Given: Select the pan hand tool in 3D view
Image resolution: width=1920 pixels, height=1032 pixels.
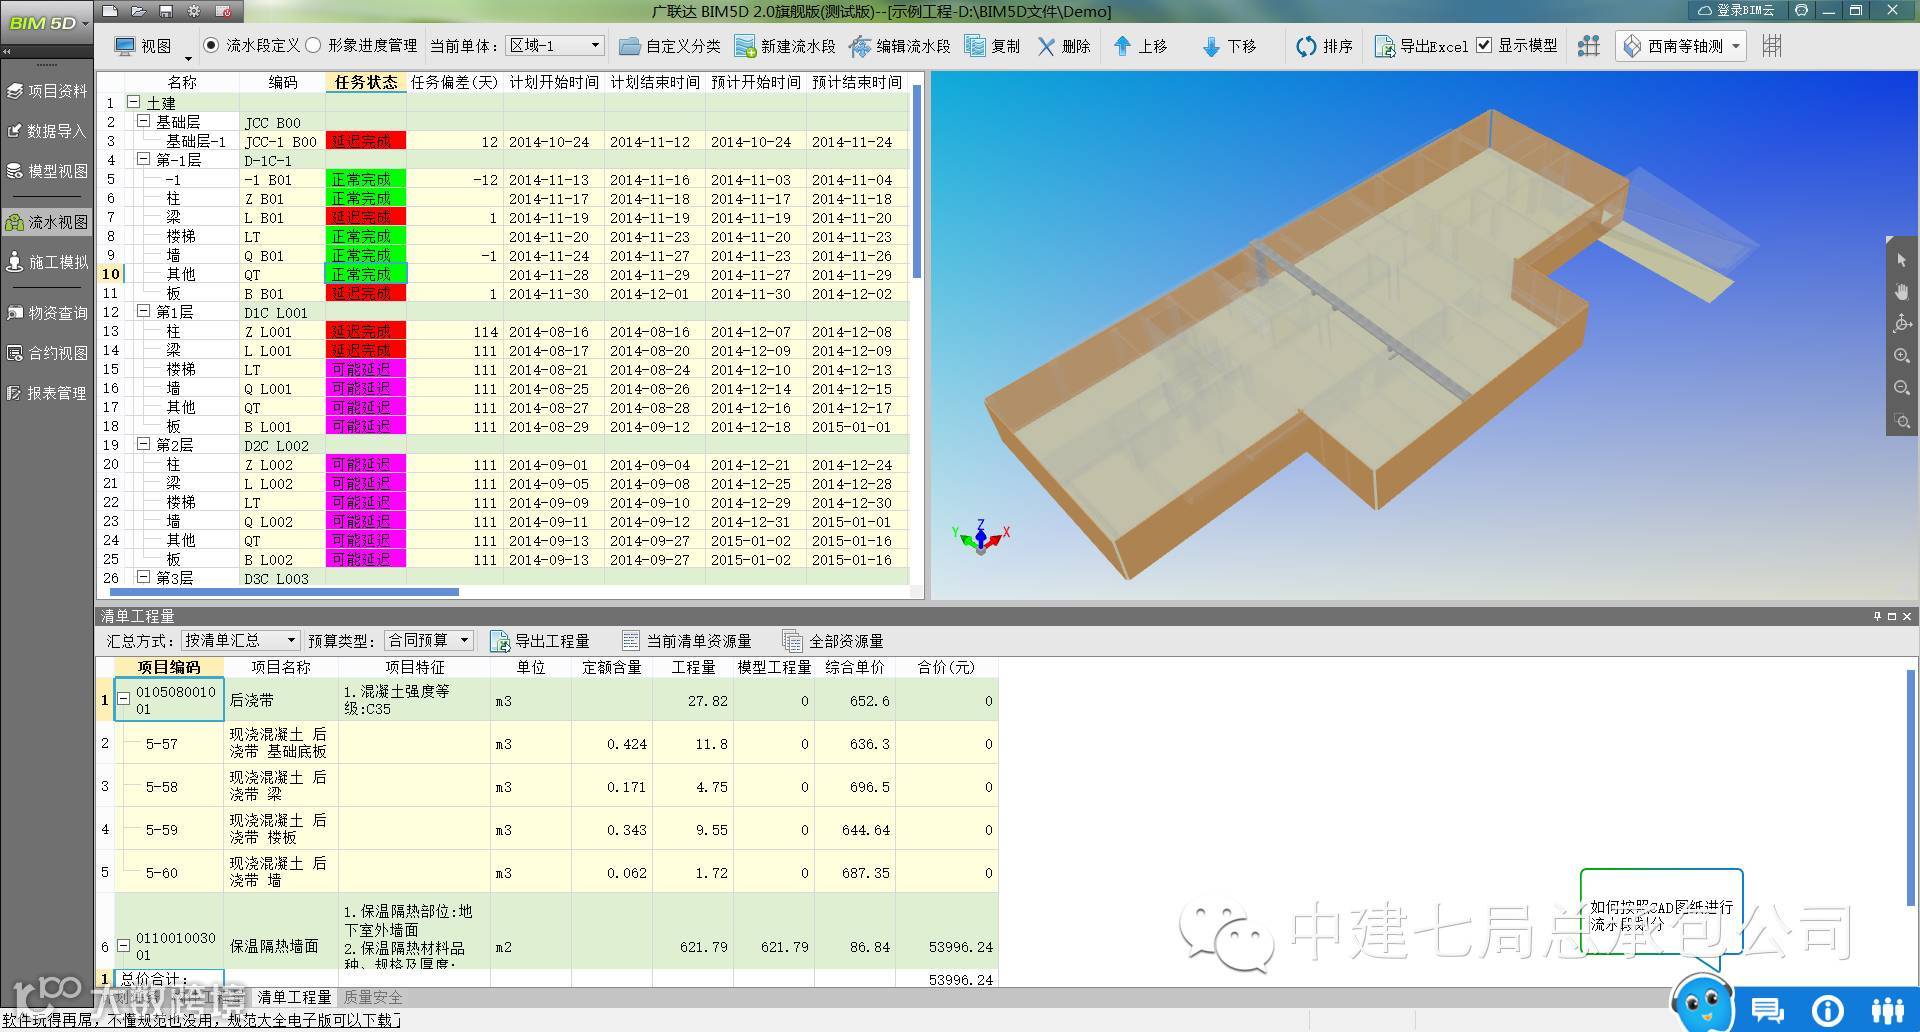Looking at the screenshot, I should tap(1902, 292).
